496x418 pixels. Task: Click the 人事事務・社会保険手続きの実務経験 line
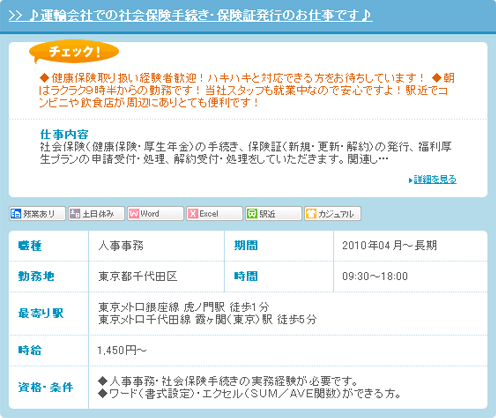(x=228, y=381)
